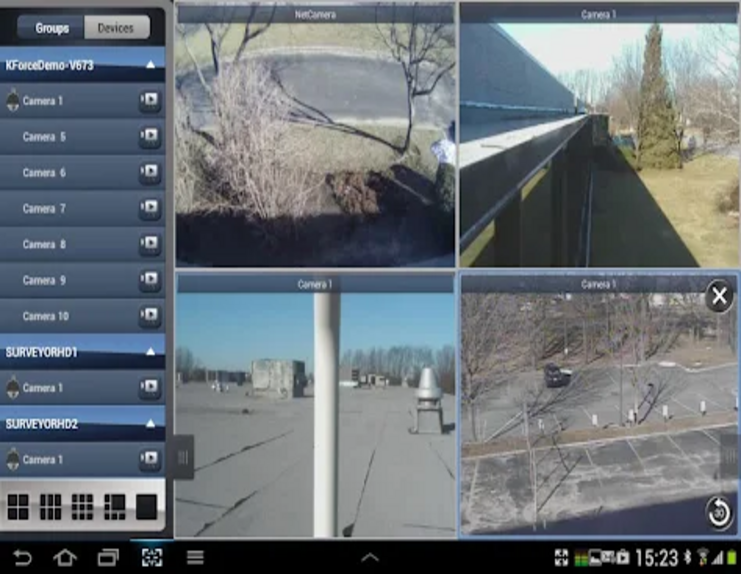Play Camera 5 stream via its play icon
The image size is (741, 574).
[x=149, y=137]
